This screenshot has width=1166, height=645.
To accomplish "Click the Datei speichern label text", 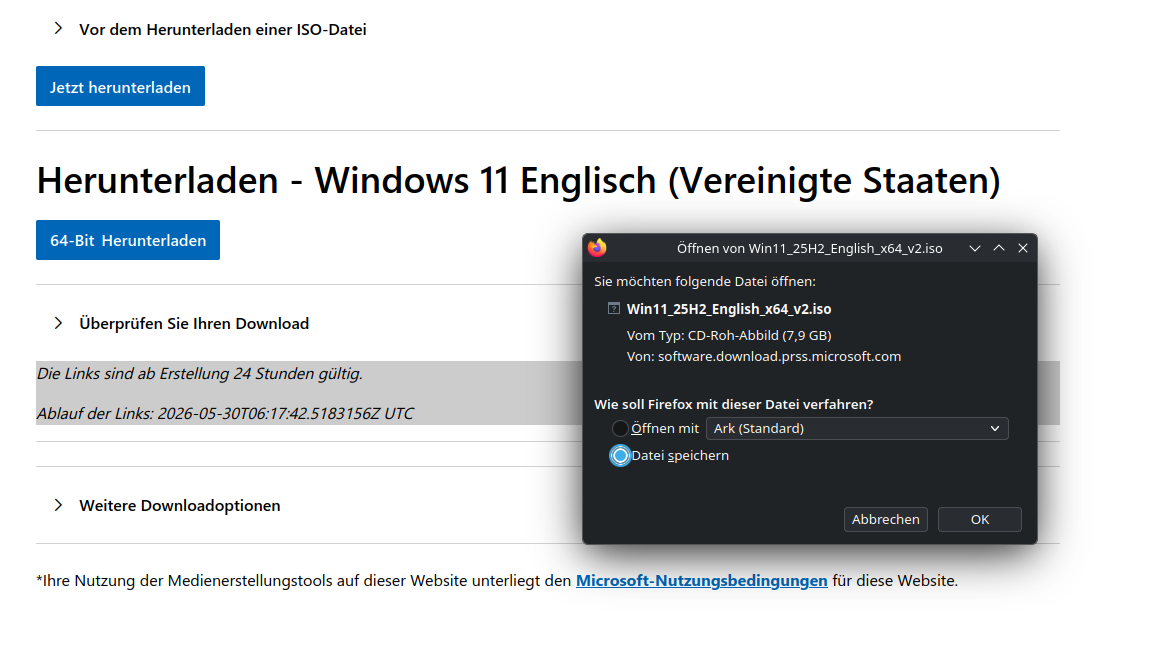I will [x=680, y=455].
